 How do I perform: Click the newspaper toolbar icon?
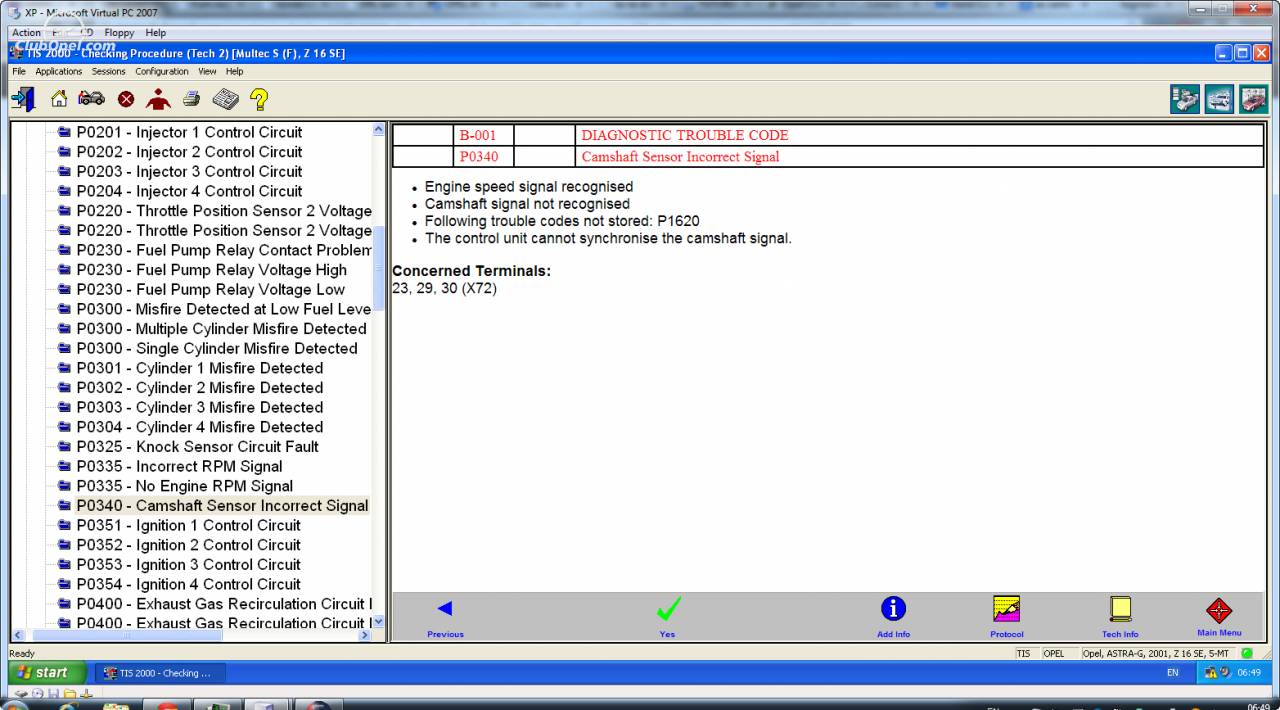tap(225, 99)
